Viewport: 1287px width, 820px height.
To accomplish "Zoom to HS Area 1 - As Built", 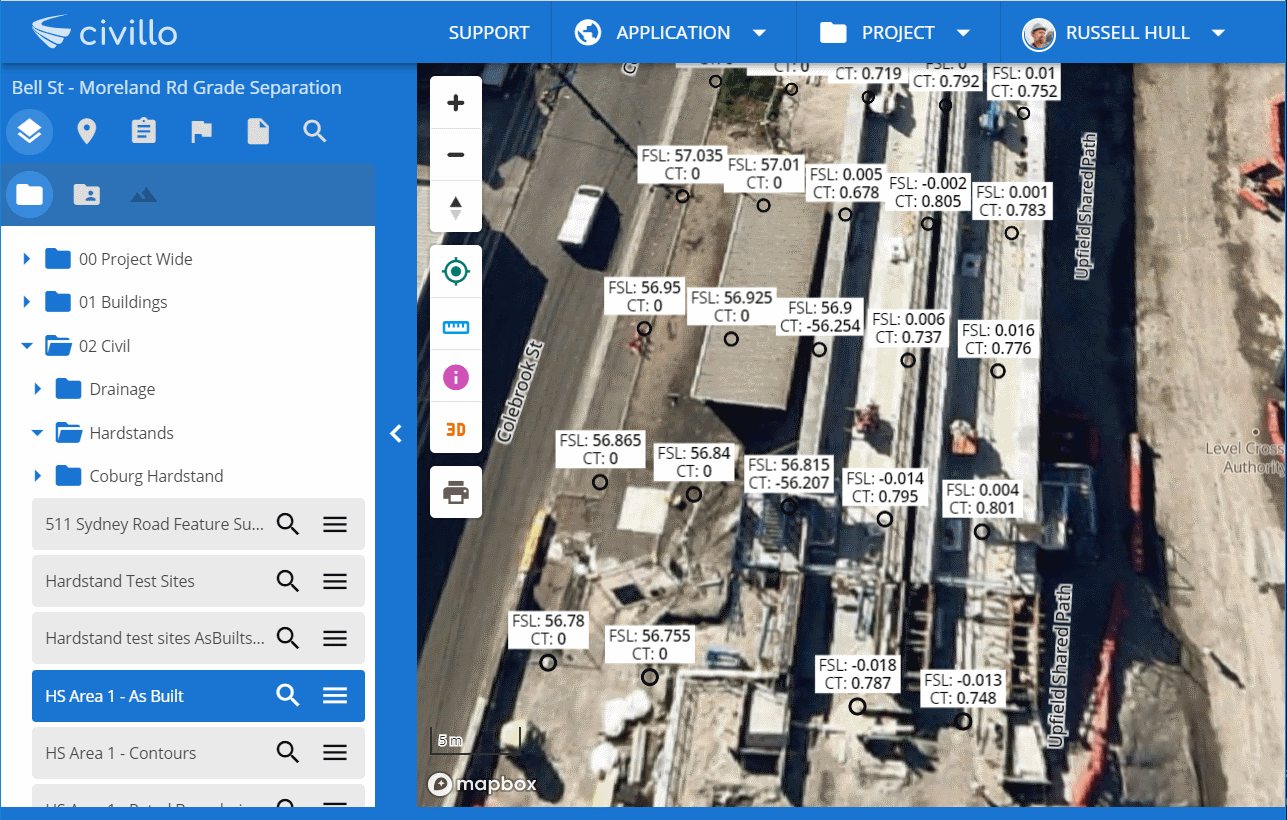I will coord(288,696).
